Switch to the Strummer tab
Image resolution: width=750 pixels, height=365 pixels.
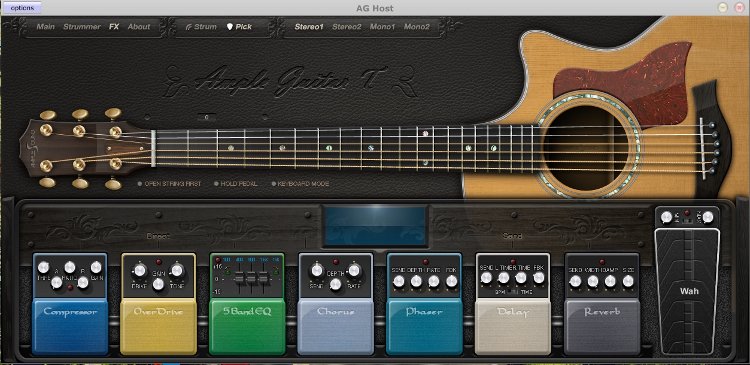pyautogui.click(x=82, y=27)
